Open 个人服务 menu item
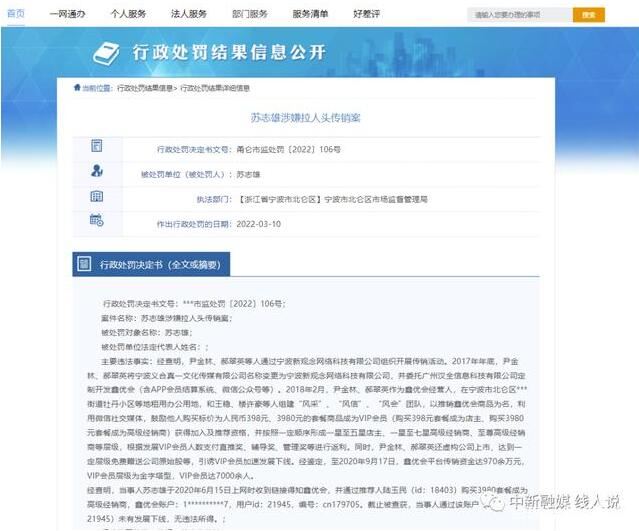Screen dimensions: 639x531 point(128,14)
